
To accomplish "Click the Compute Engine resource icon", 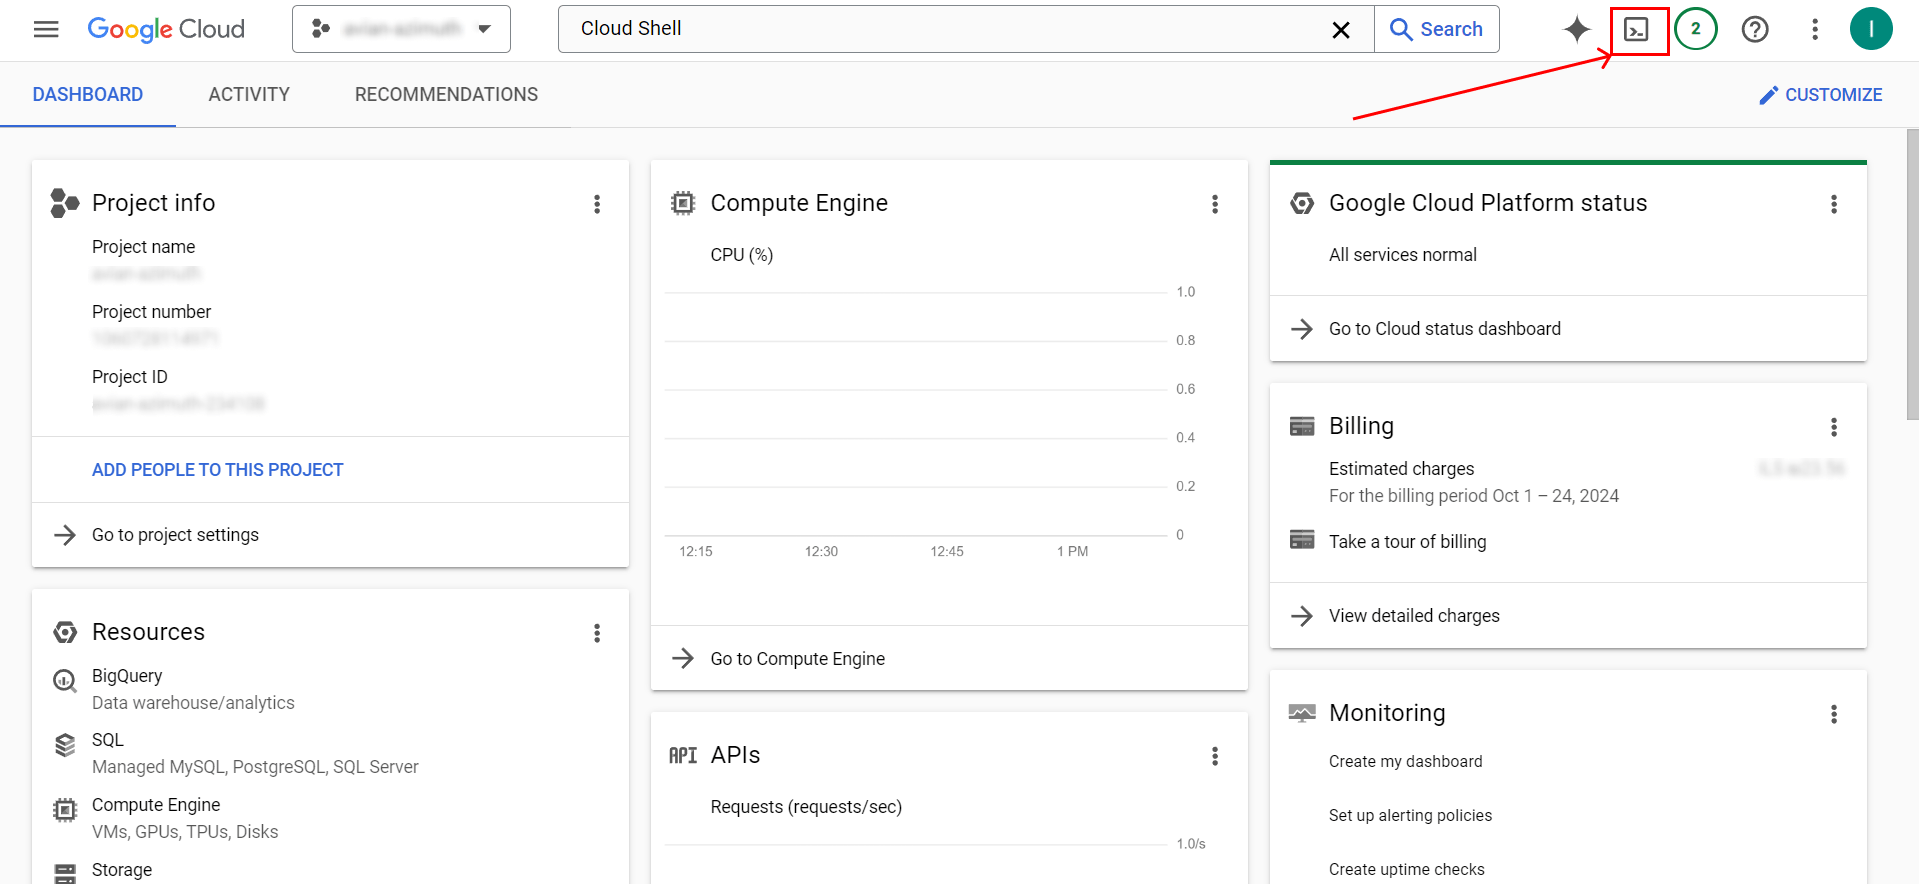I will pos(65,810).
